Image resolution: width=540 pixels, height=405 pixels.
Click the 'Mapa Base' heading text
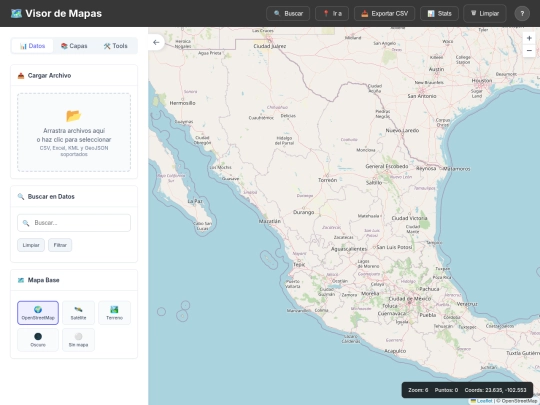(x=43, y=280)
